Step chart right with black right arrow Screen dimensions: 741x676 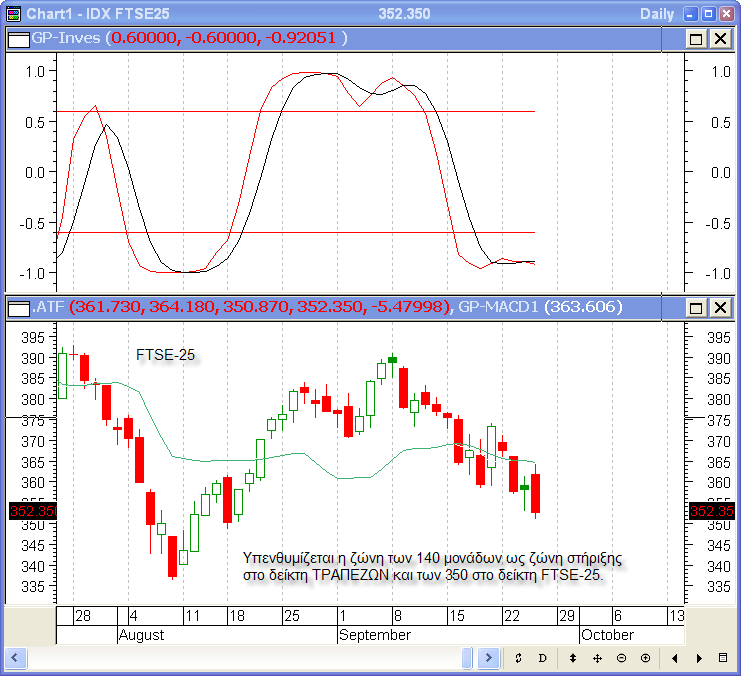(700, 658)
